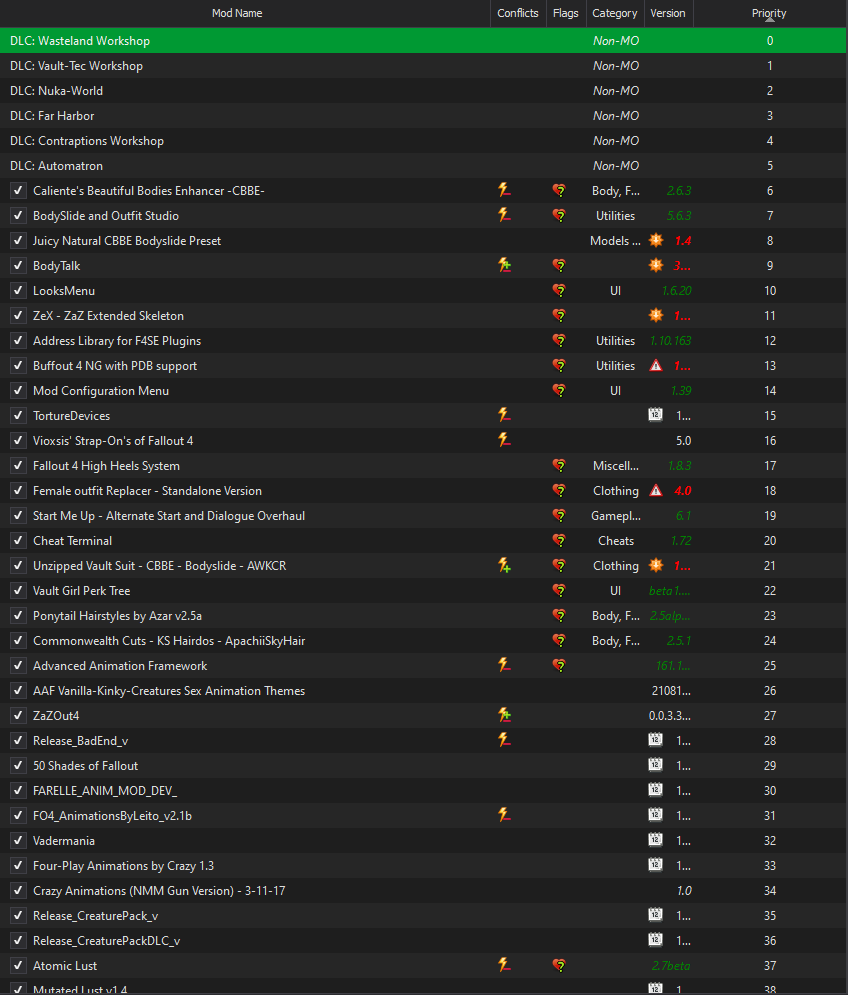Click the flag icon for Start Me Up
The height and width of the screenshot is (995, 848).
point(559,515)
